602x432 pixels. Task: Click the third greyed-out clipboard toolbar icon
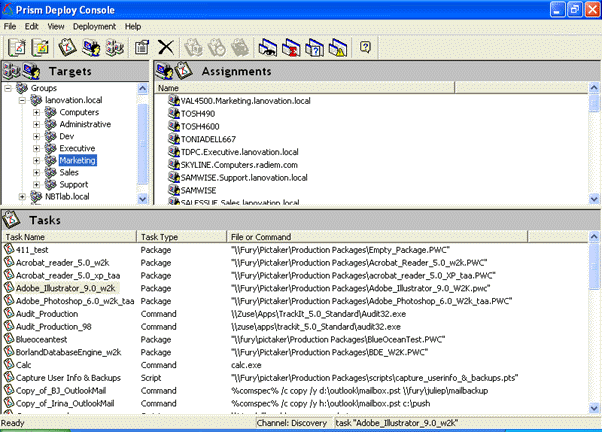(240, 48)
